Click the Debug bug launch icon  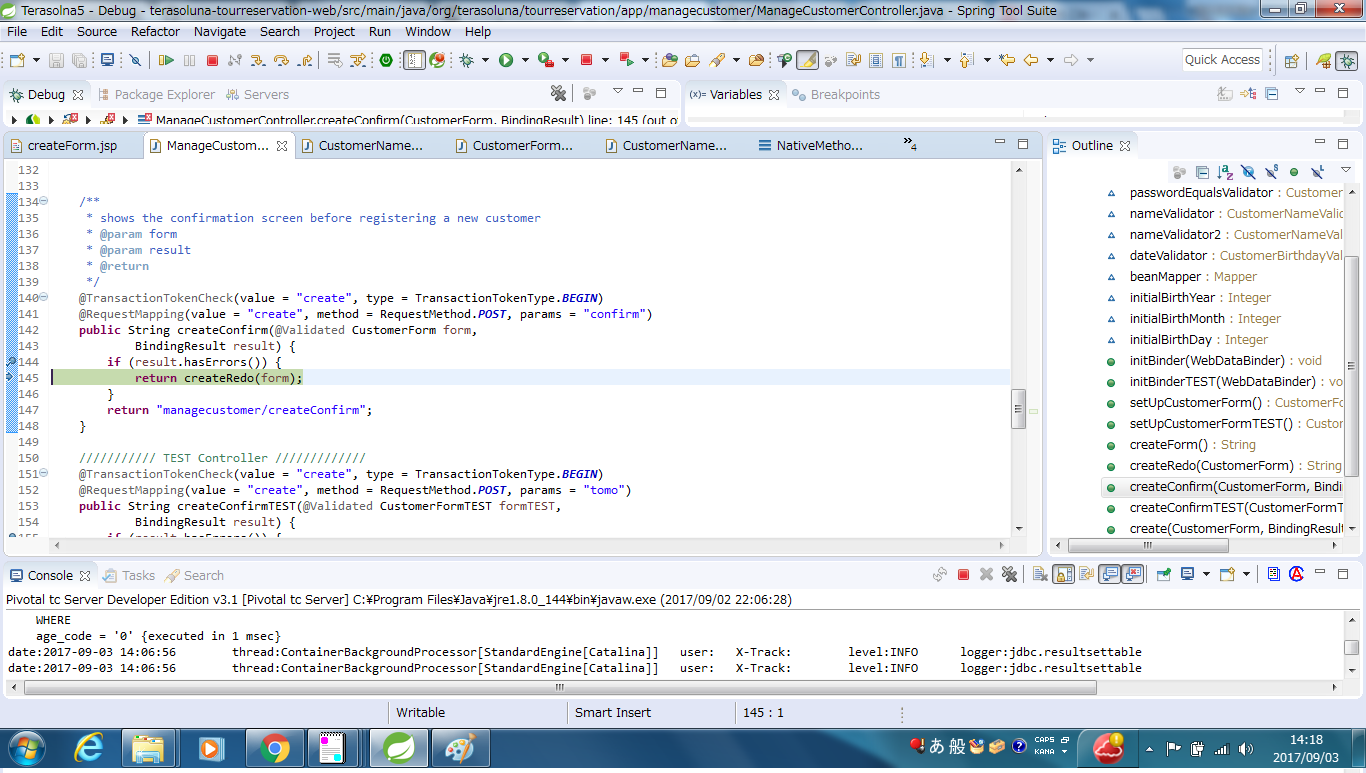[466, 60]
